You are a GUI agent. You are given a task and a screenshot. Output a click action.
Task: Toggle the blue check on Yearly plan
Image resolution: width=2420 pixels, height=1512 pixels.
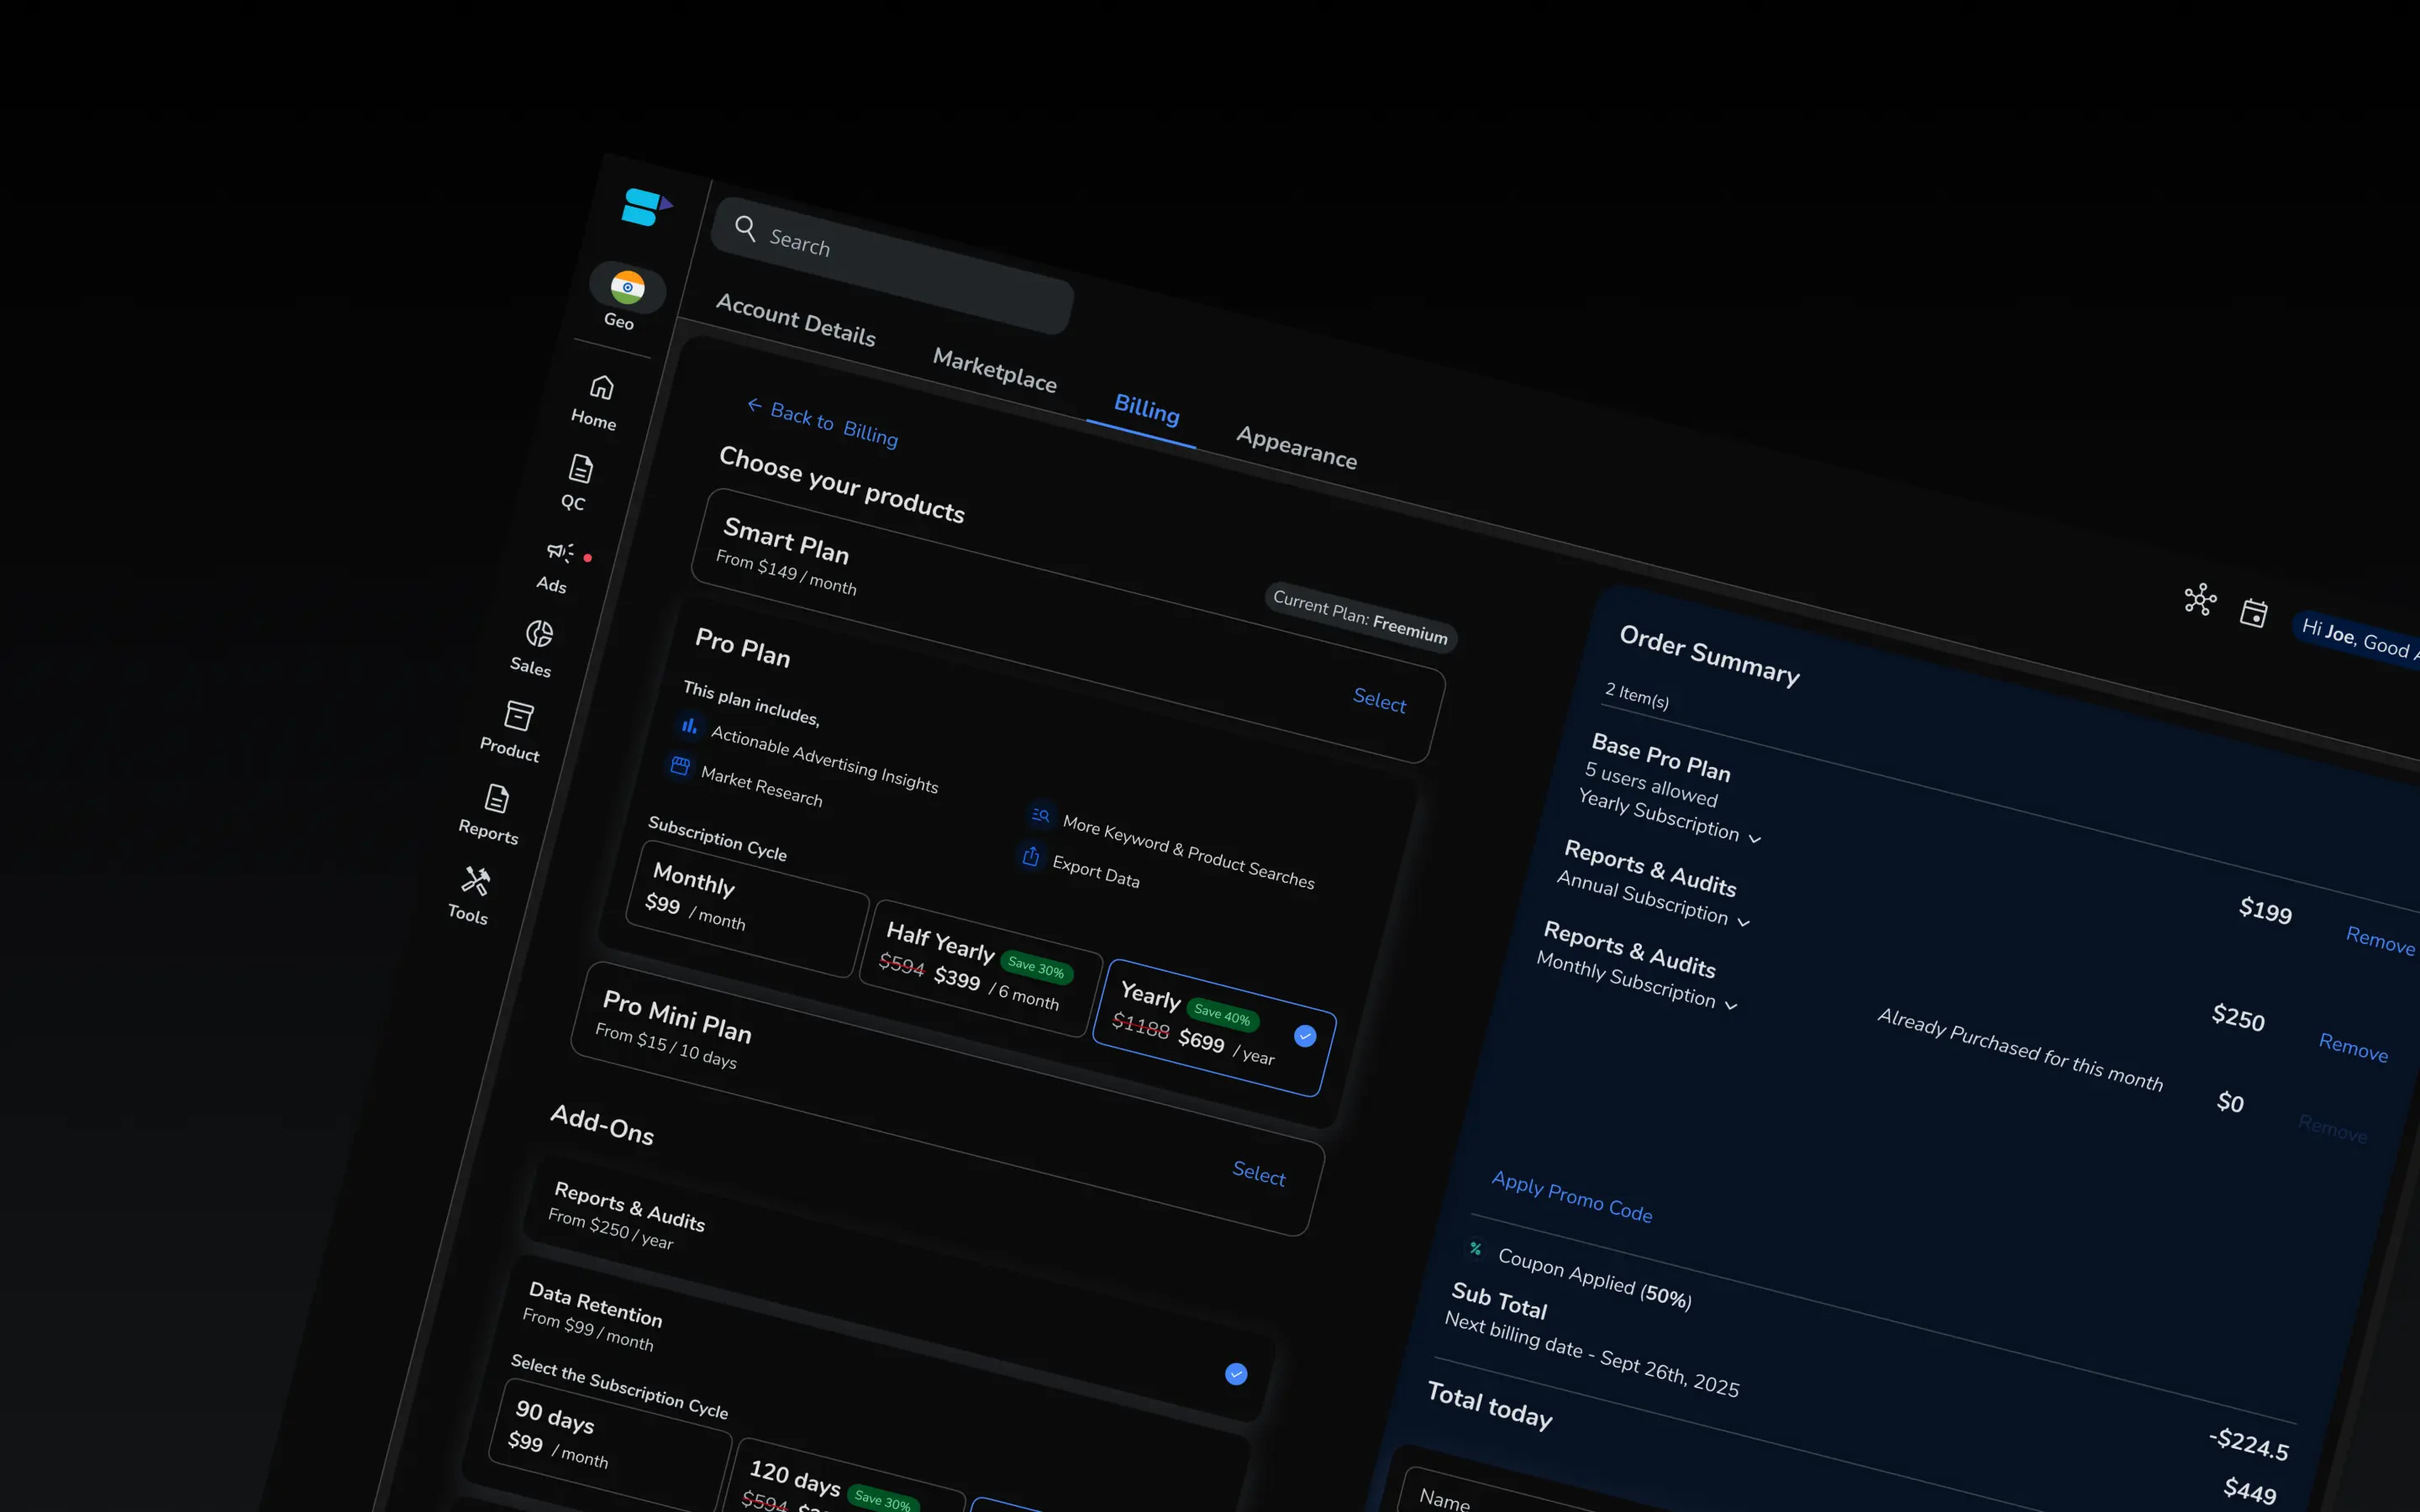pos(1305,1036)
